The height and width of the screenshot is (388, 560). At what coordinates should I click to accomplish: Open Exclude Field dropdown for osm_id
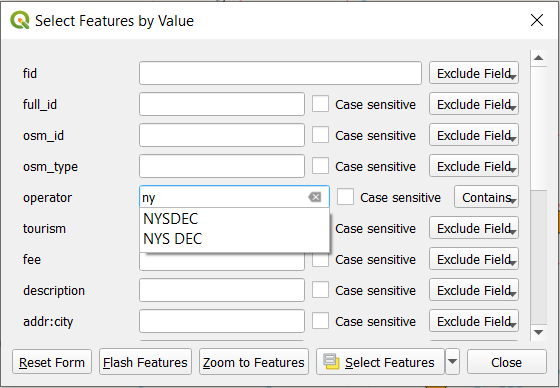474,135
